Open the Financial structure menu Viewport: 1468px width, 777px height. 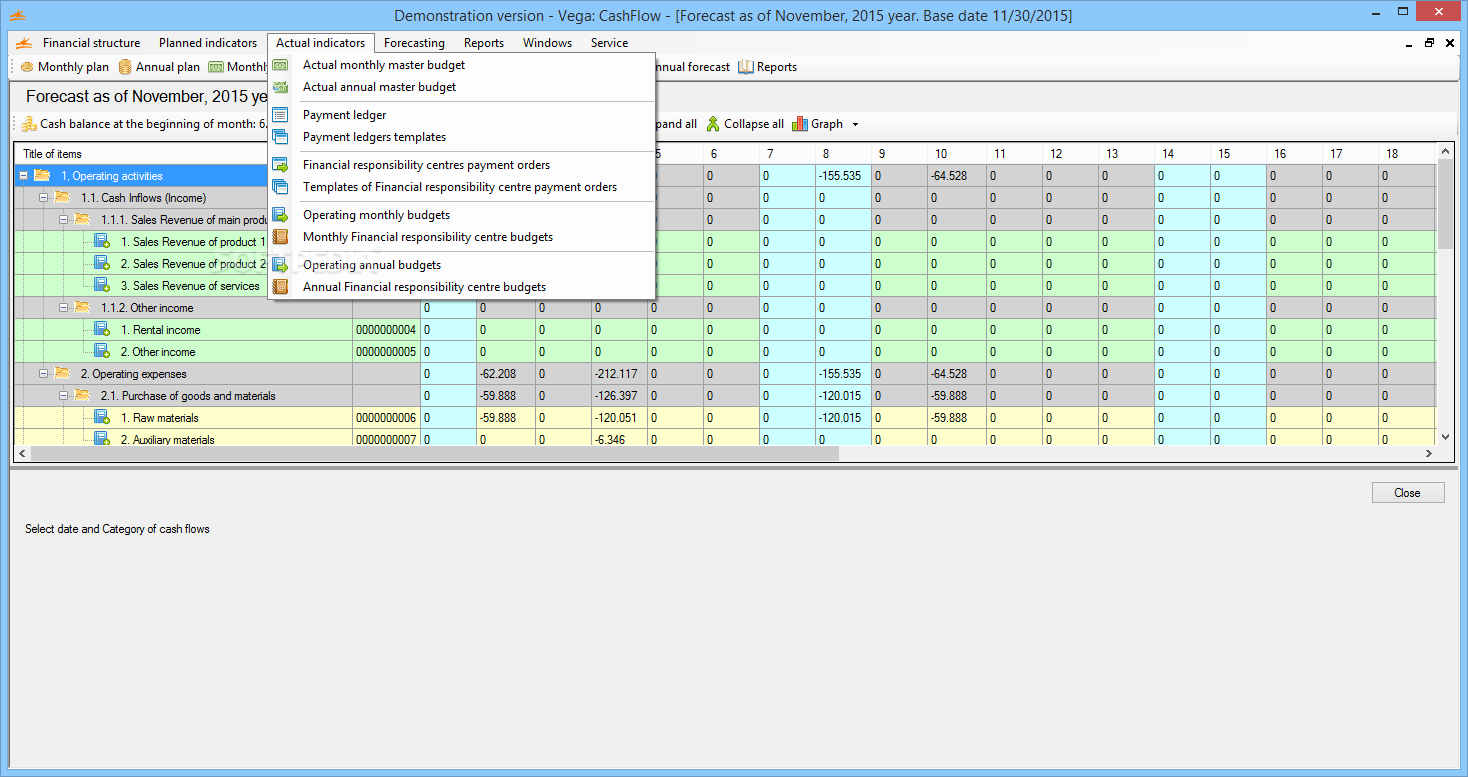(91, 43)
